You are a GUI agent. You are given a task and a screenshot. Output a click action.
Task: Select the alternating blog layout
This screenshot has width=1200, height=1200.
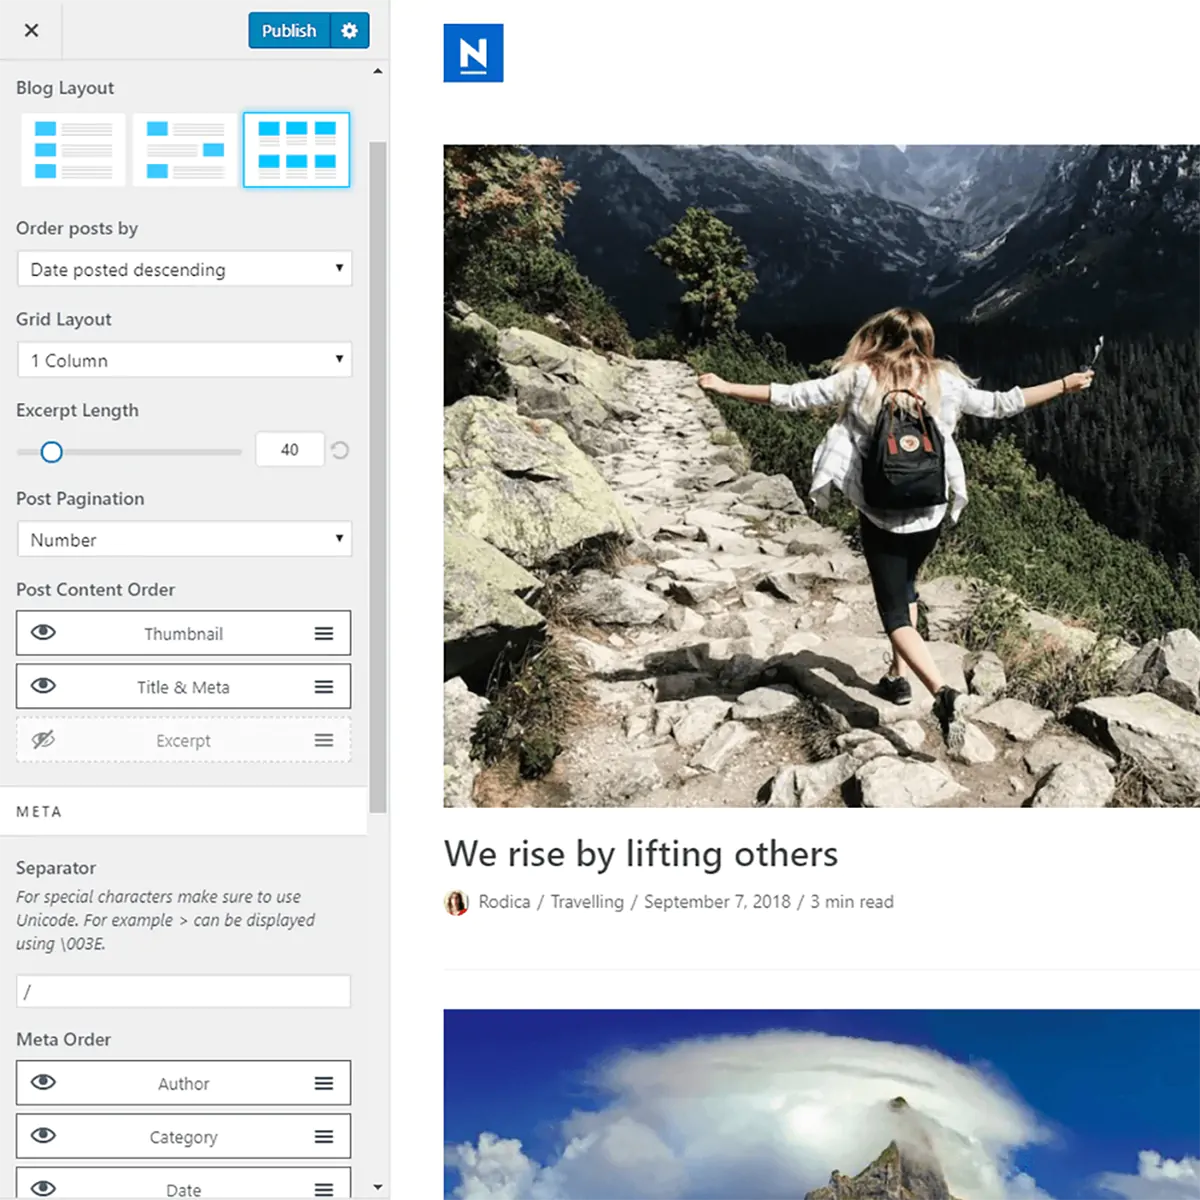[x=185, y=150]
